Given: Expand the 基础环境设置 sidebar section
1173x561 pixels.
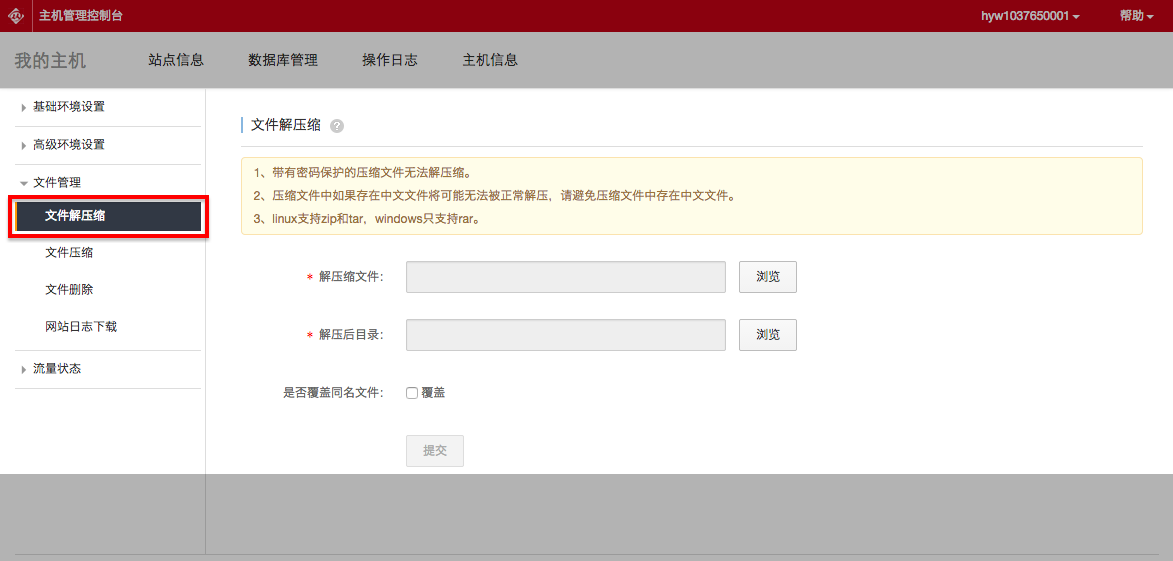Looking at the screenshot, I should click(68, 107).
